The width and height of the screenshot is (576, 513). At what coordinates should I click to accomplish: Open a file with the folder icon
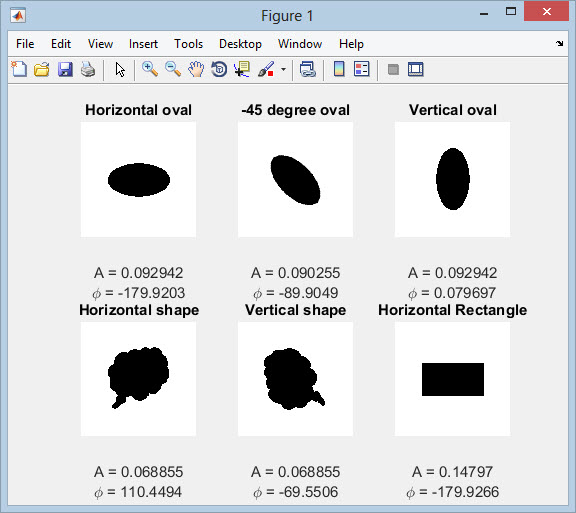click(x=42, y=69)
